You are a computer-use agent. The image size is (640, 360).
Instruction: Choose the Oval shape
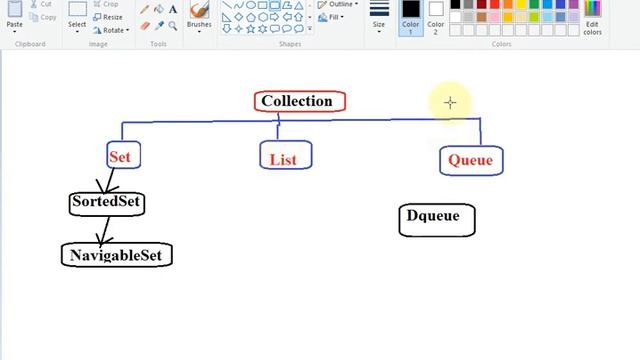click(x=251, y=5)
